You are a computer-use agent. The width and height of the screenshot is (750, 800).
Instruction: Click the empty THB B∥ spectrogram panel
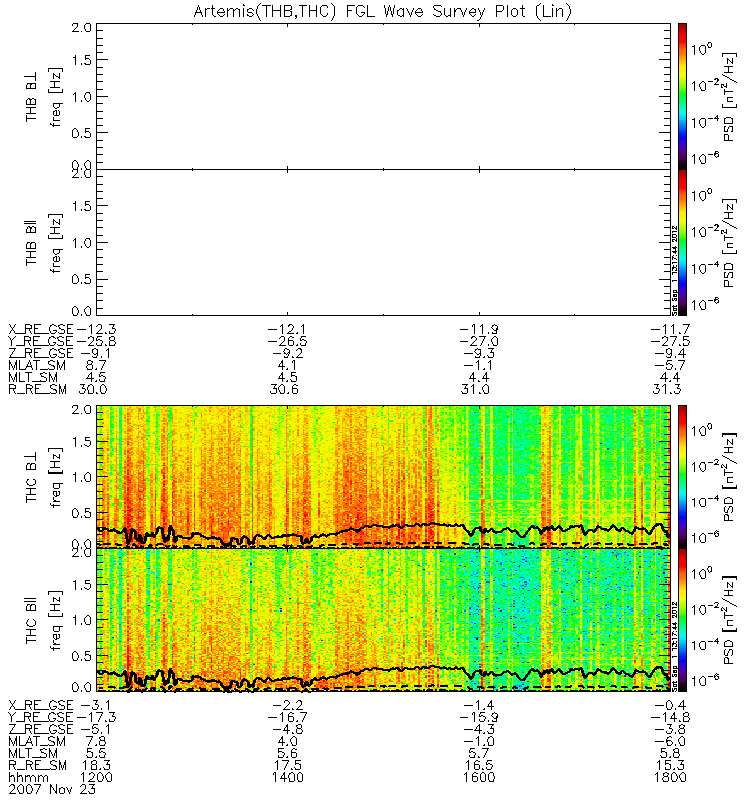click(x=384, y=242)
